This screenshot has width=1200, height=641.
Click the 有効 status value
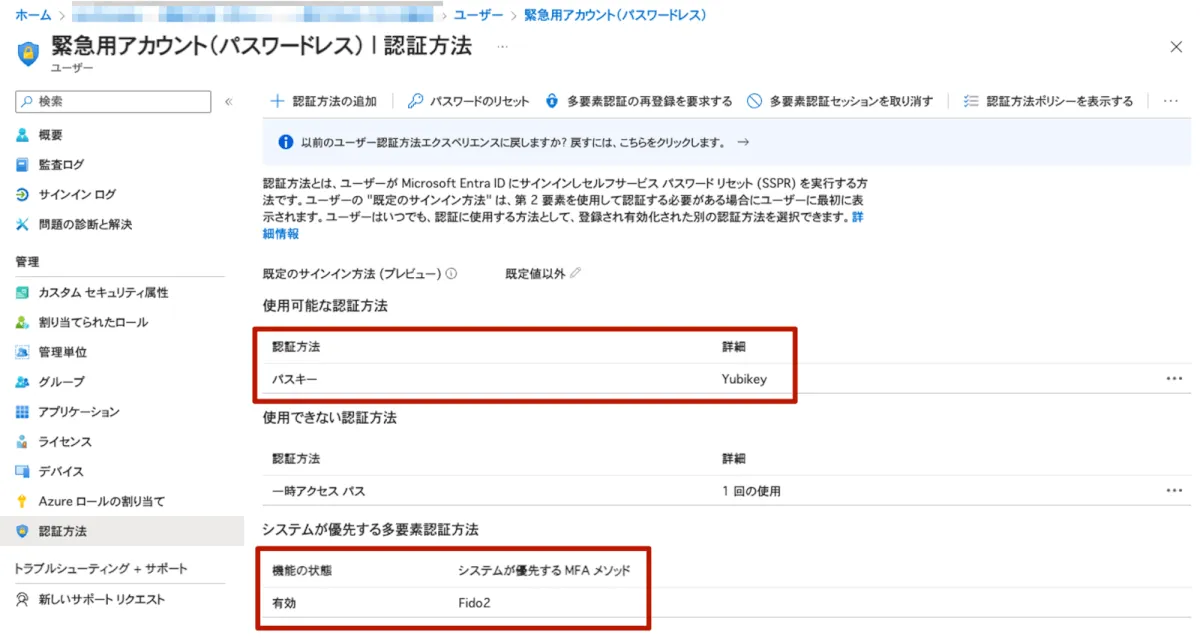click(284, 603)
